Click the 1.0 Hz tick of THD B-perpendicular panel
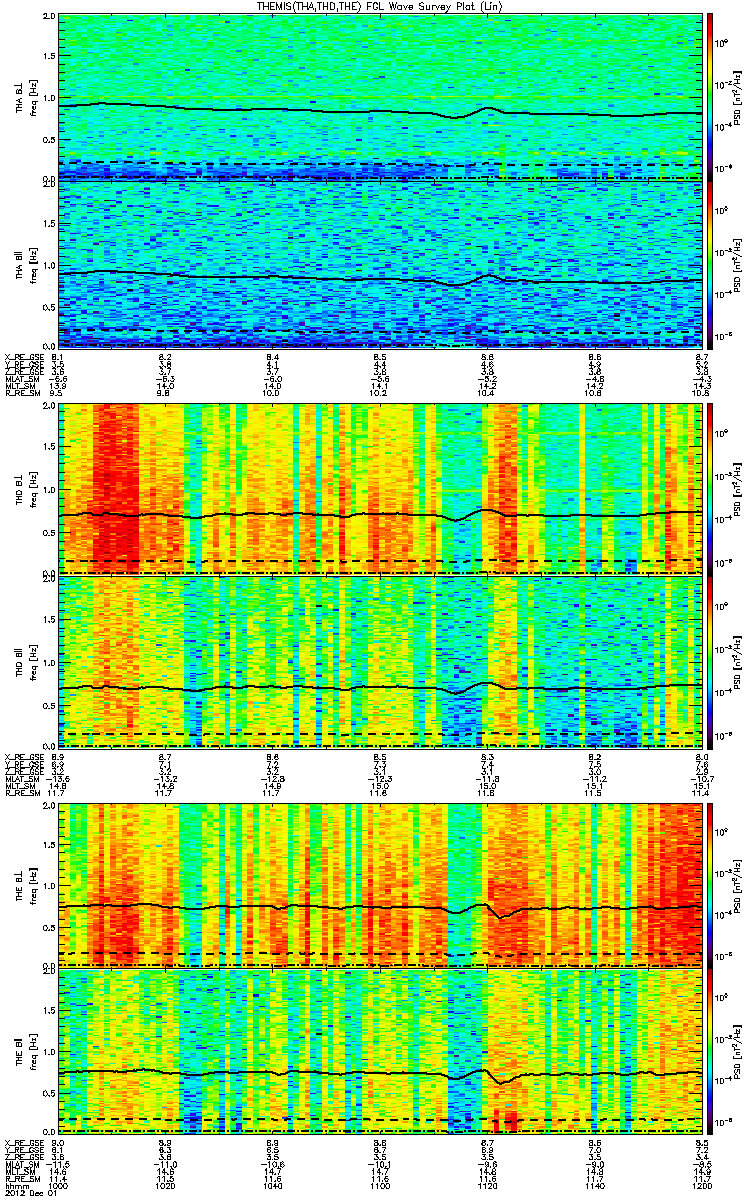The width and height of the screenshot is (750, 1200). pos(50,490)
